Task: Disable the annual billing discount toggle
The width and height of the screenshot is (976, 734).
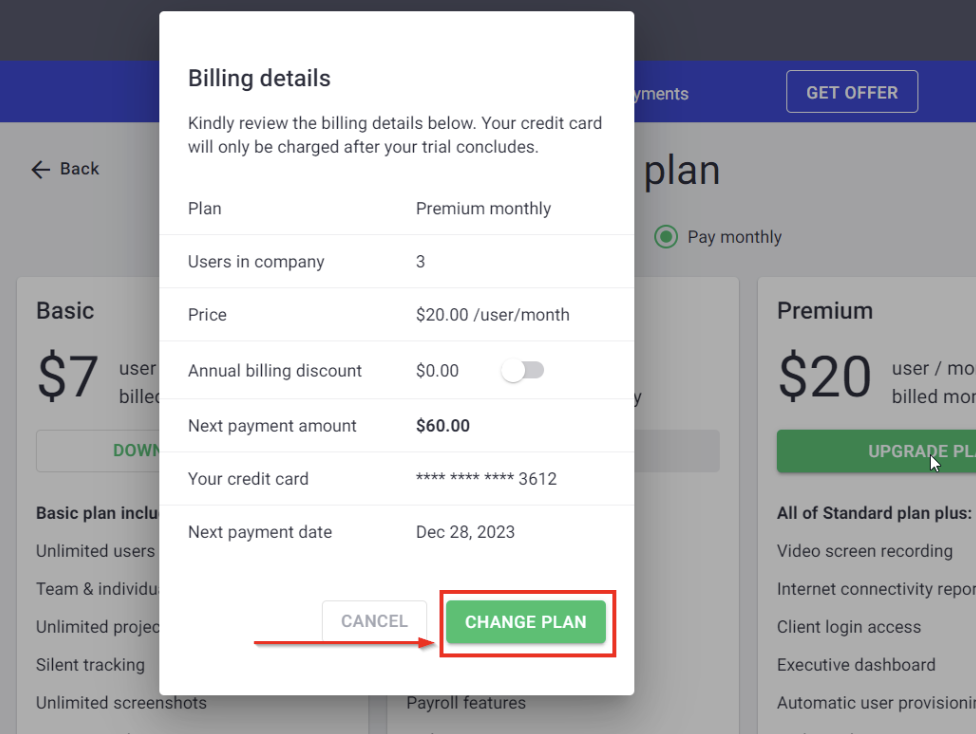Action: tap(522, 370)
